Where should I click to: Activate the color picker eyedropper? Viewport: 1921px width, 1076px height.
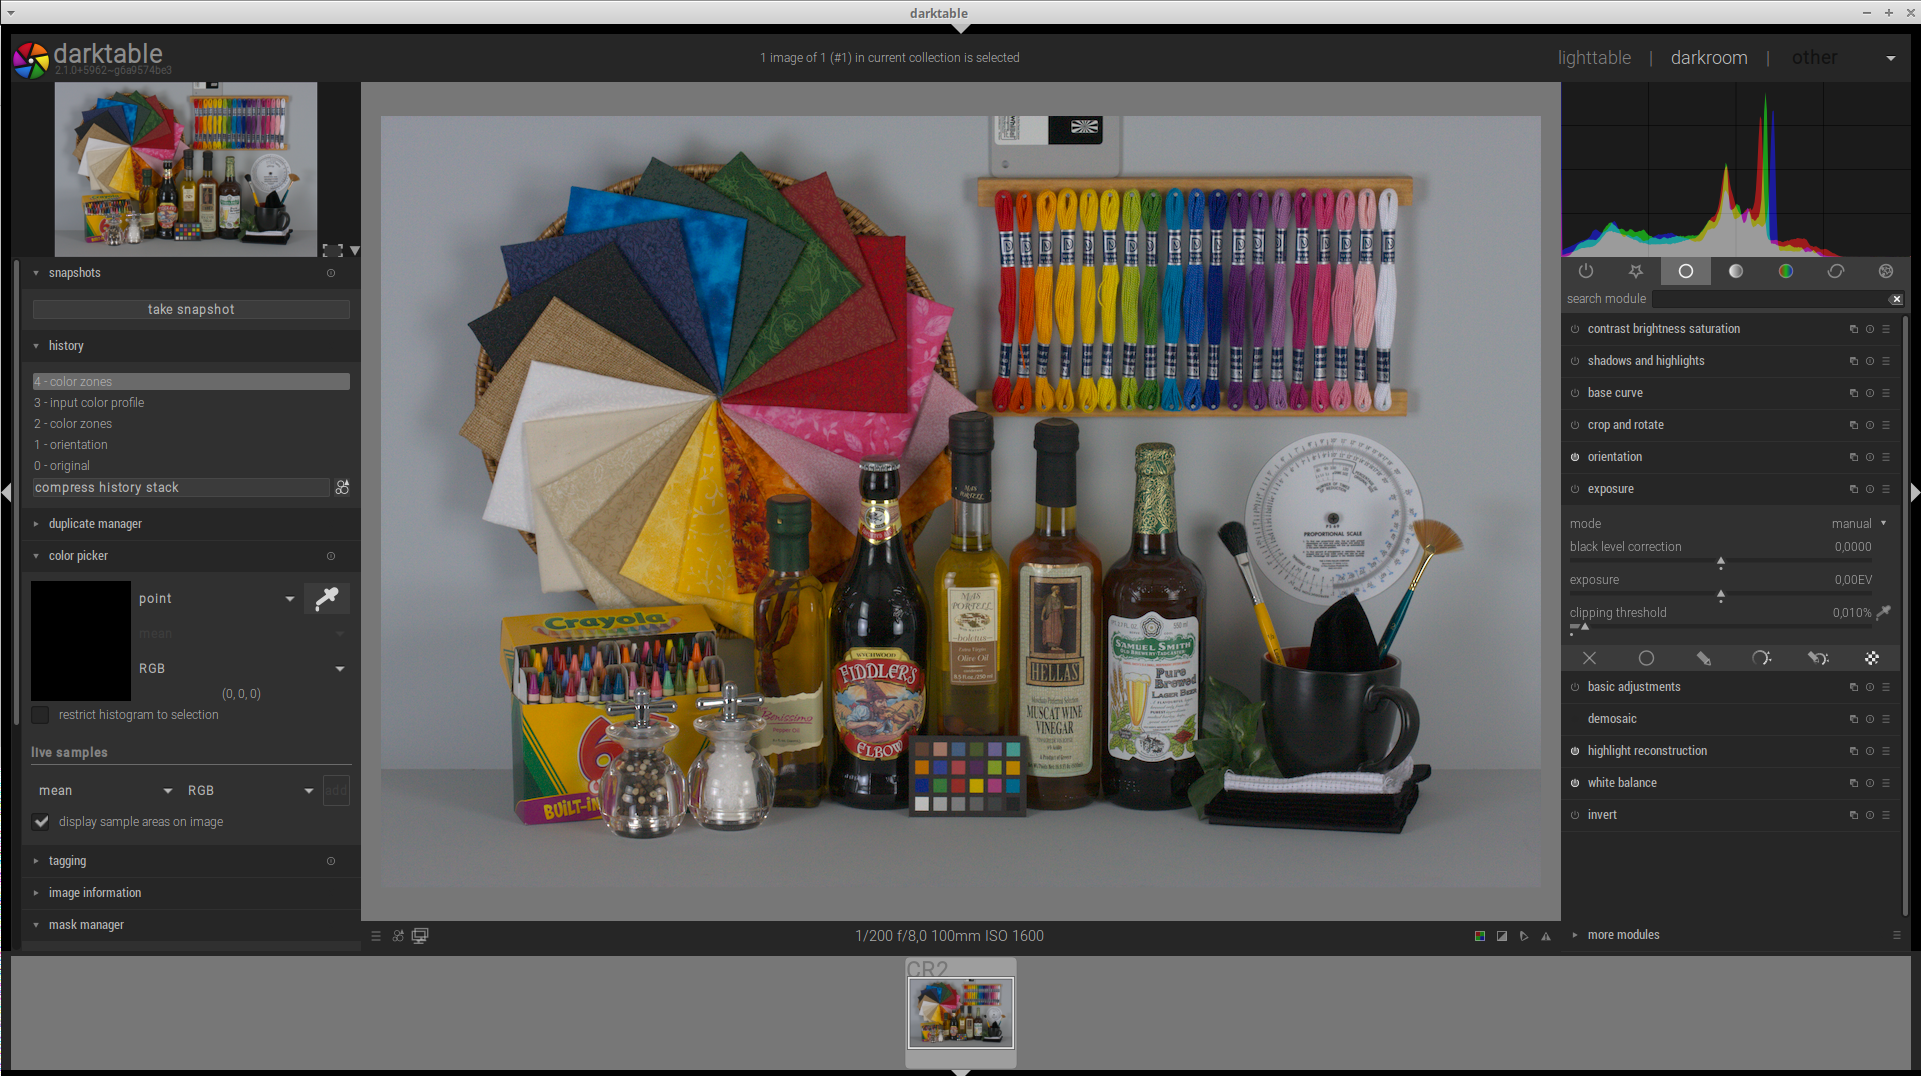click(327, 598)
